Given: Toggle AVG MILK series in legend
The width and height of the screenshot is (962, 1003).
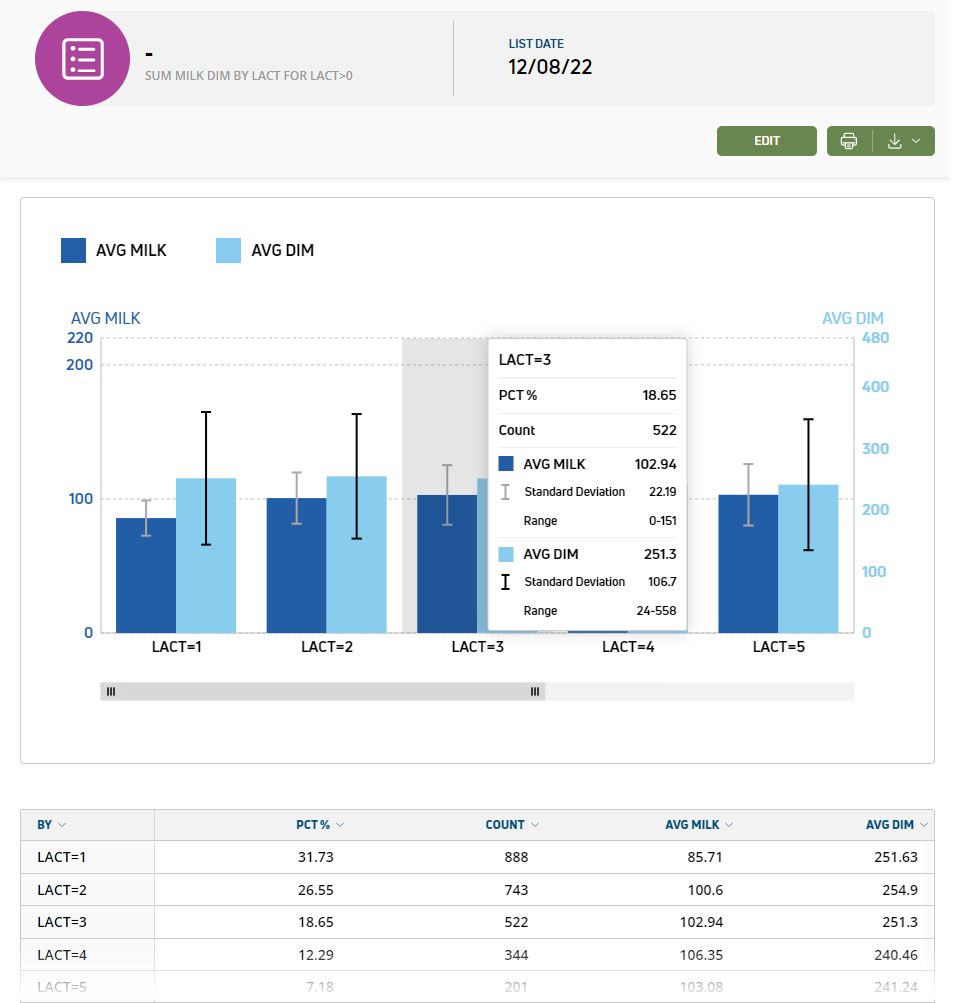Looking at the screenshot, I should (x=114, y=250).
